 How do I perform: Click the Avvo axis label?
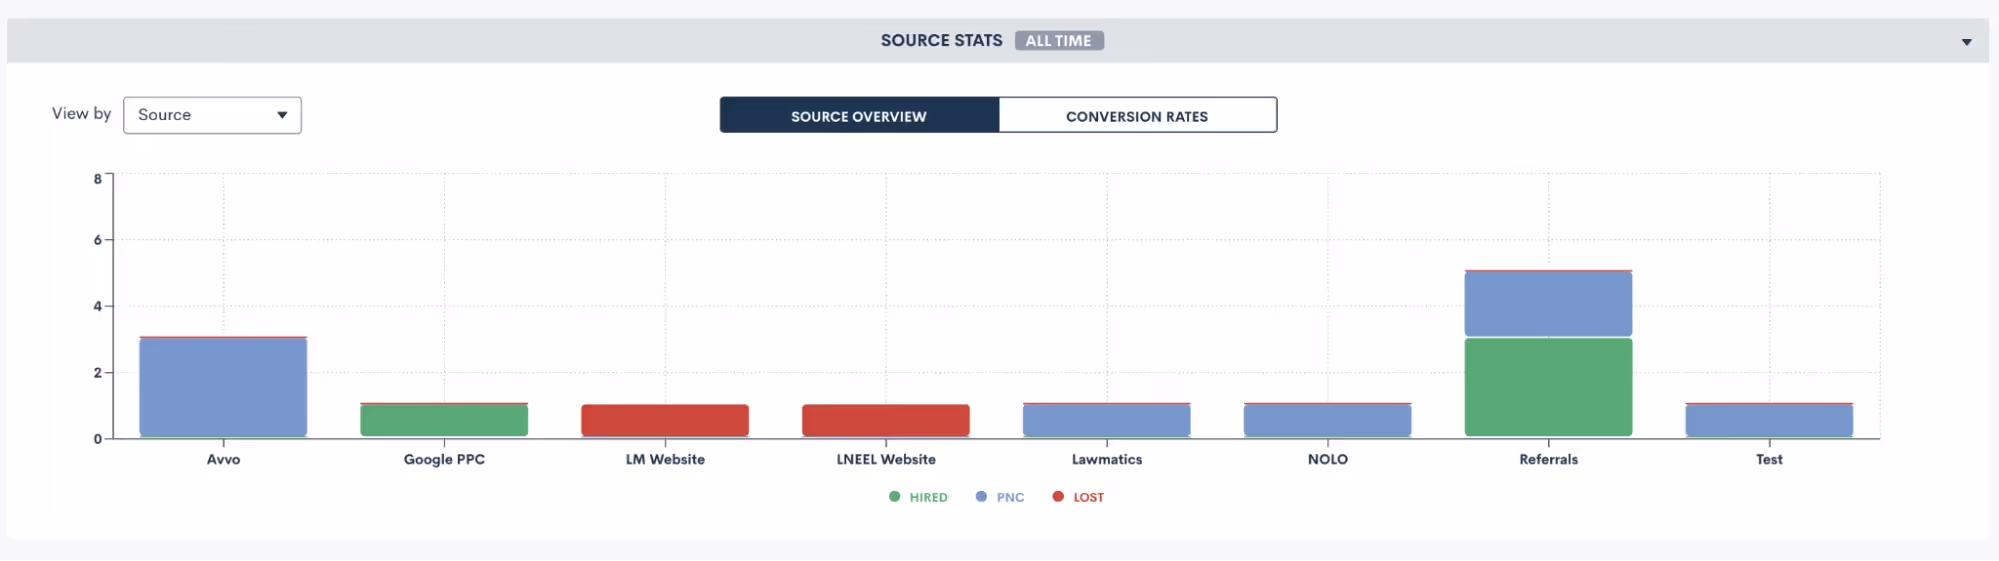point(223,459)
